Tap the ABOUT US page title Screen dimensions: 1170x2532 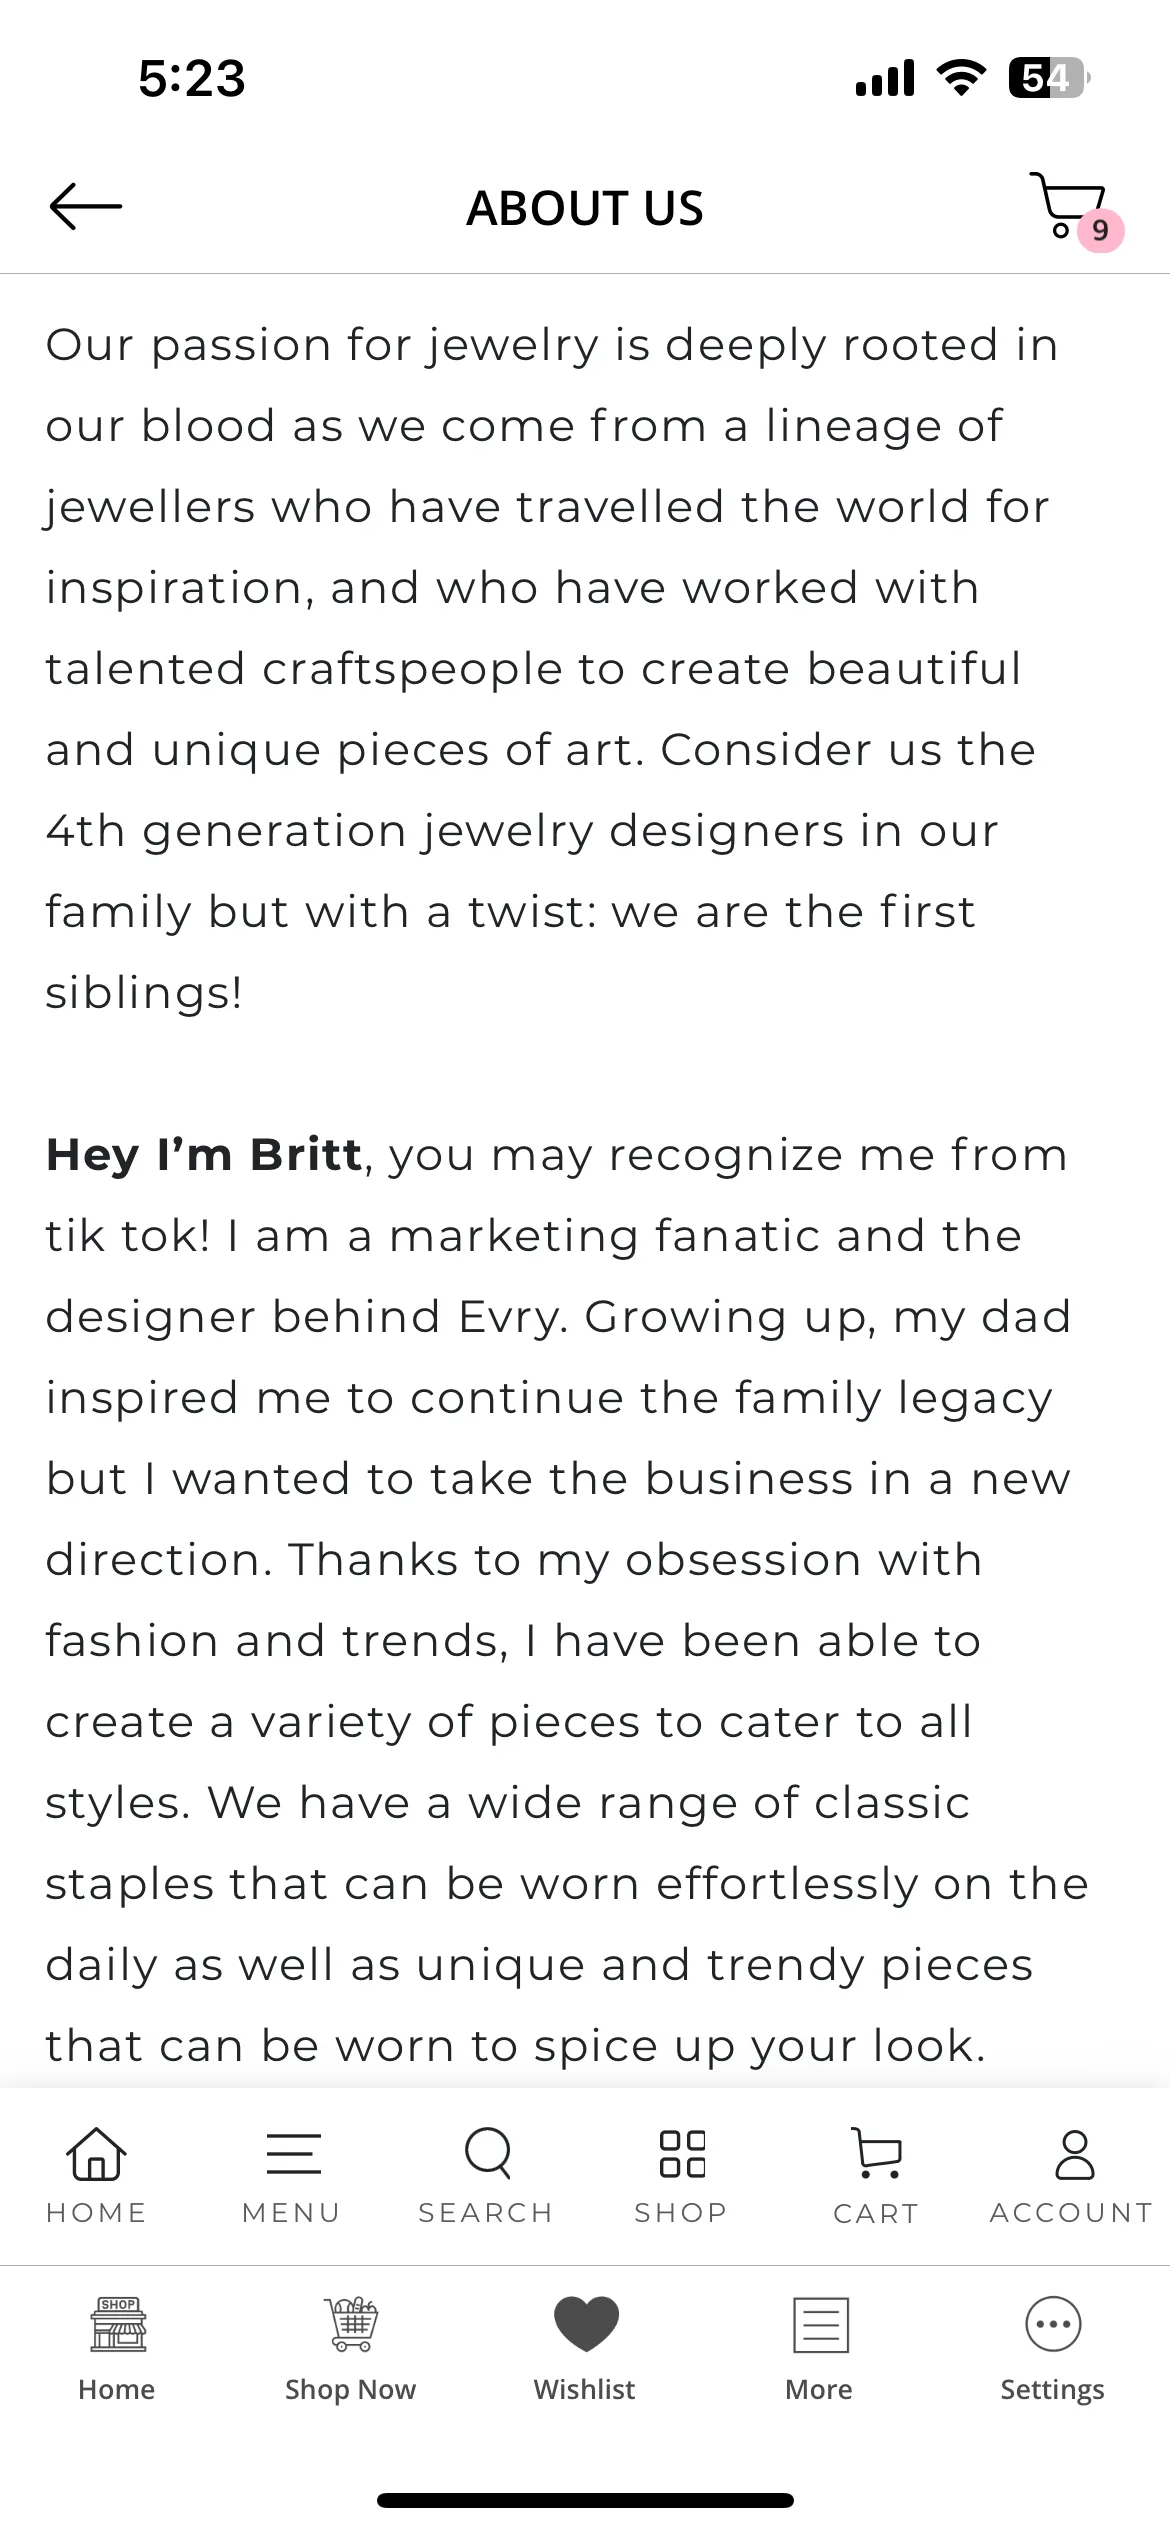point(585,208)
